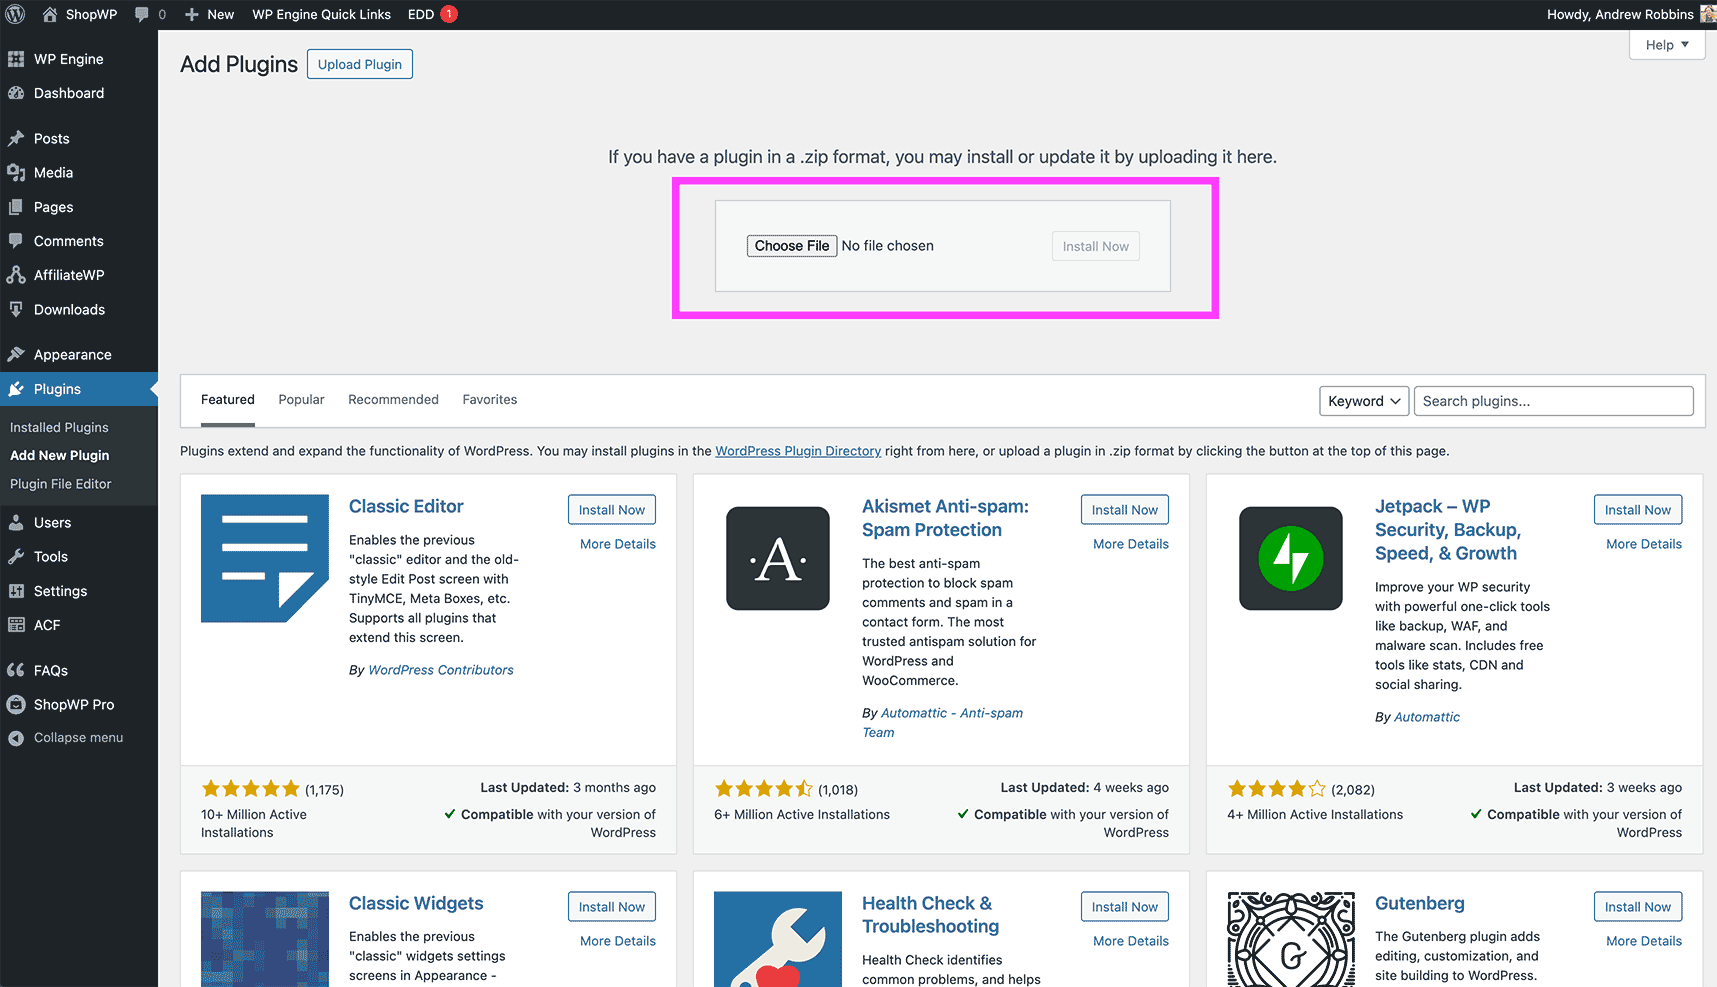Click the WordPress logo in admin bar
1717x987 pixels.
(16, 14)
